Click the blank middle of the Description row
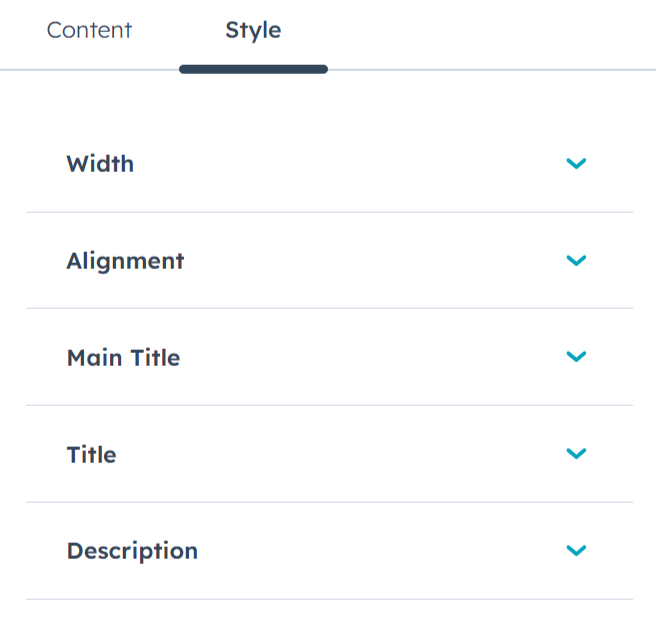 (380, 550)
